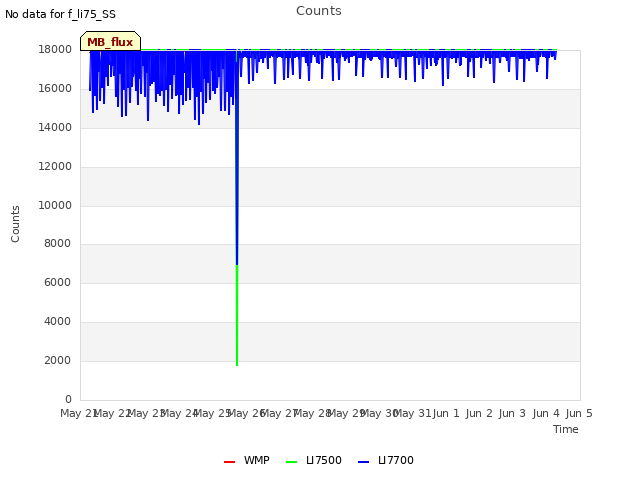Click the green LI7500 spike bottom near 2000
Screen dimensions: 640x480
237,363
